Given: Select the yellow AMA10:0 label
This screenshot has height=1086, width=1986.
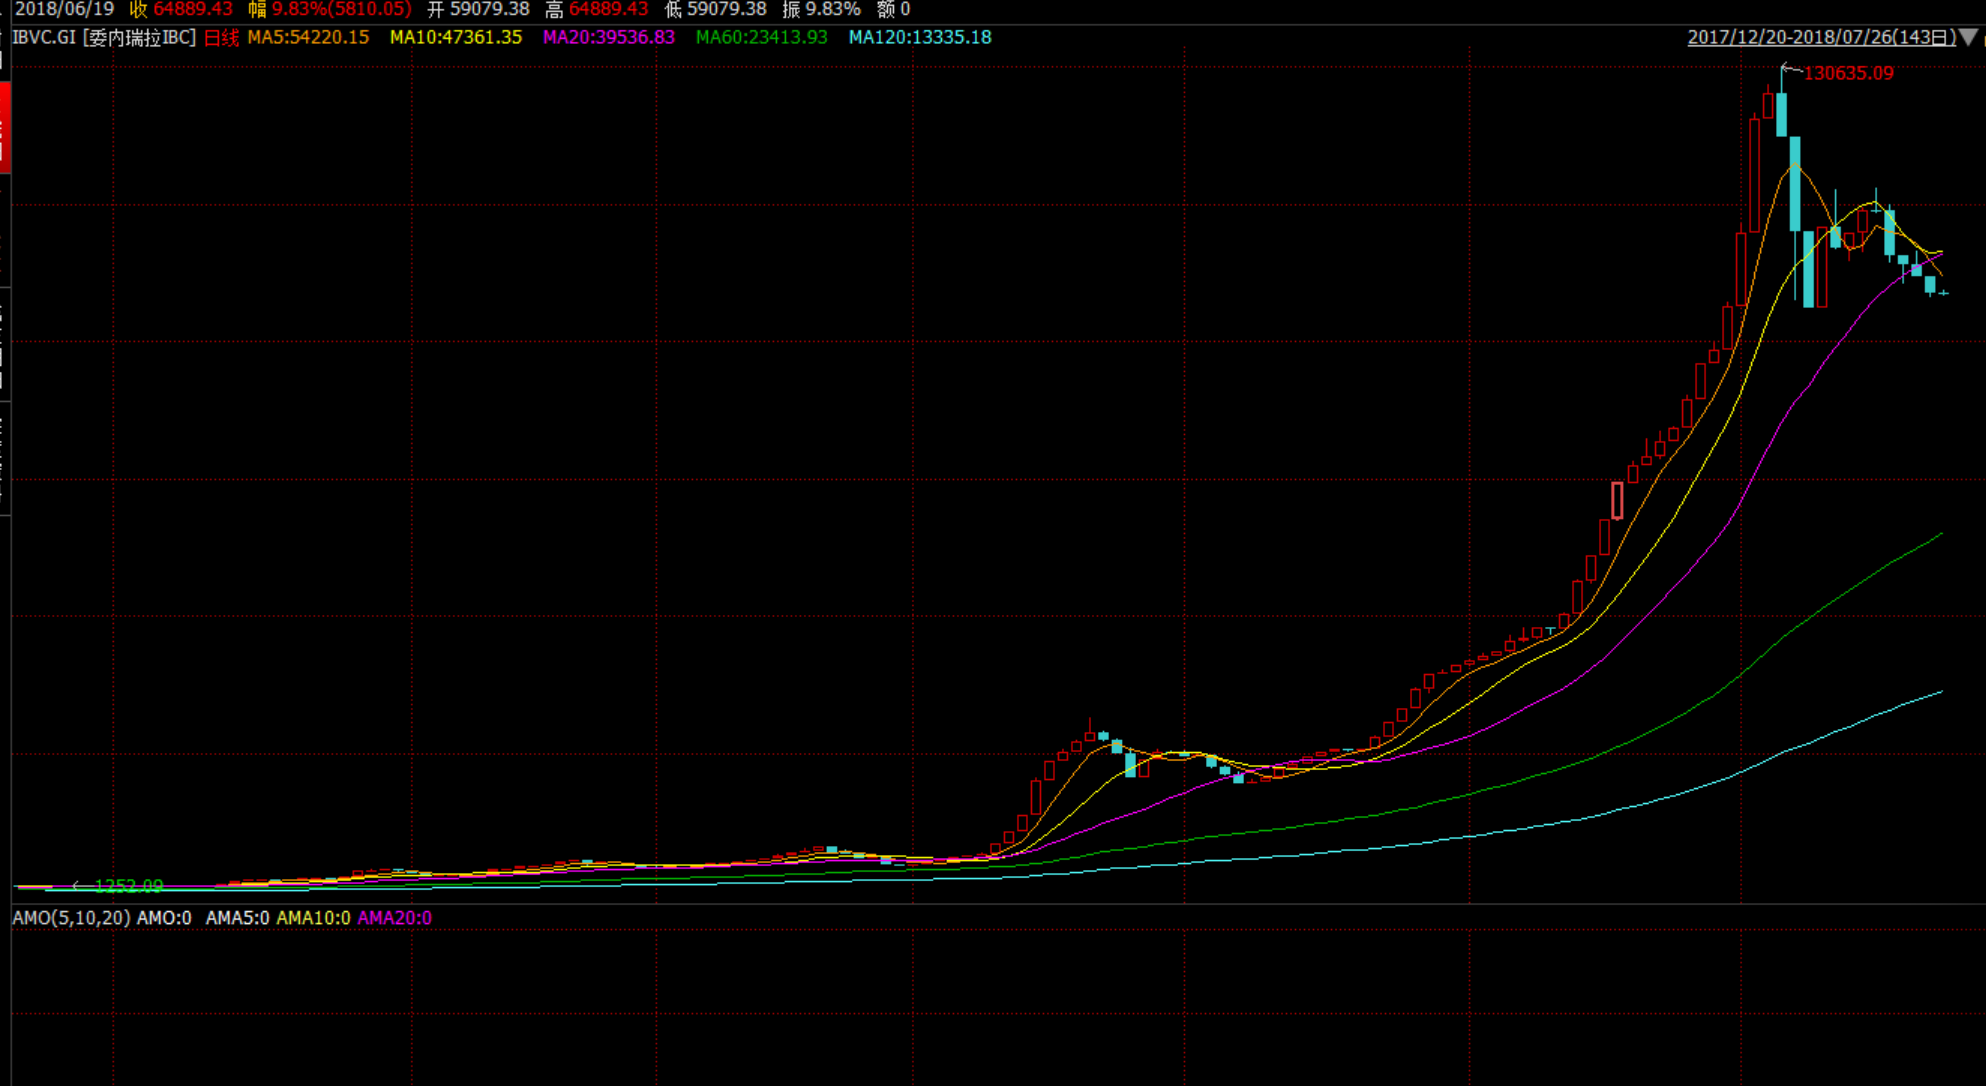Looking at the screenshot, I should 313,918.
